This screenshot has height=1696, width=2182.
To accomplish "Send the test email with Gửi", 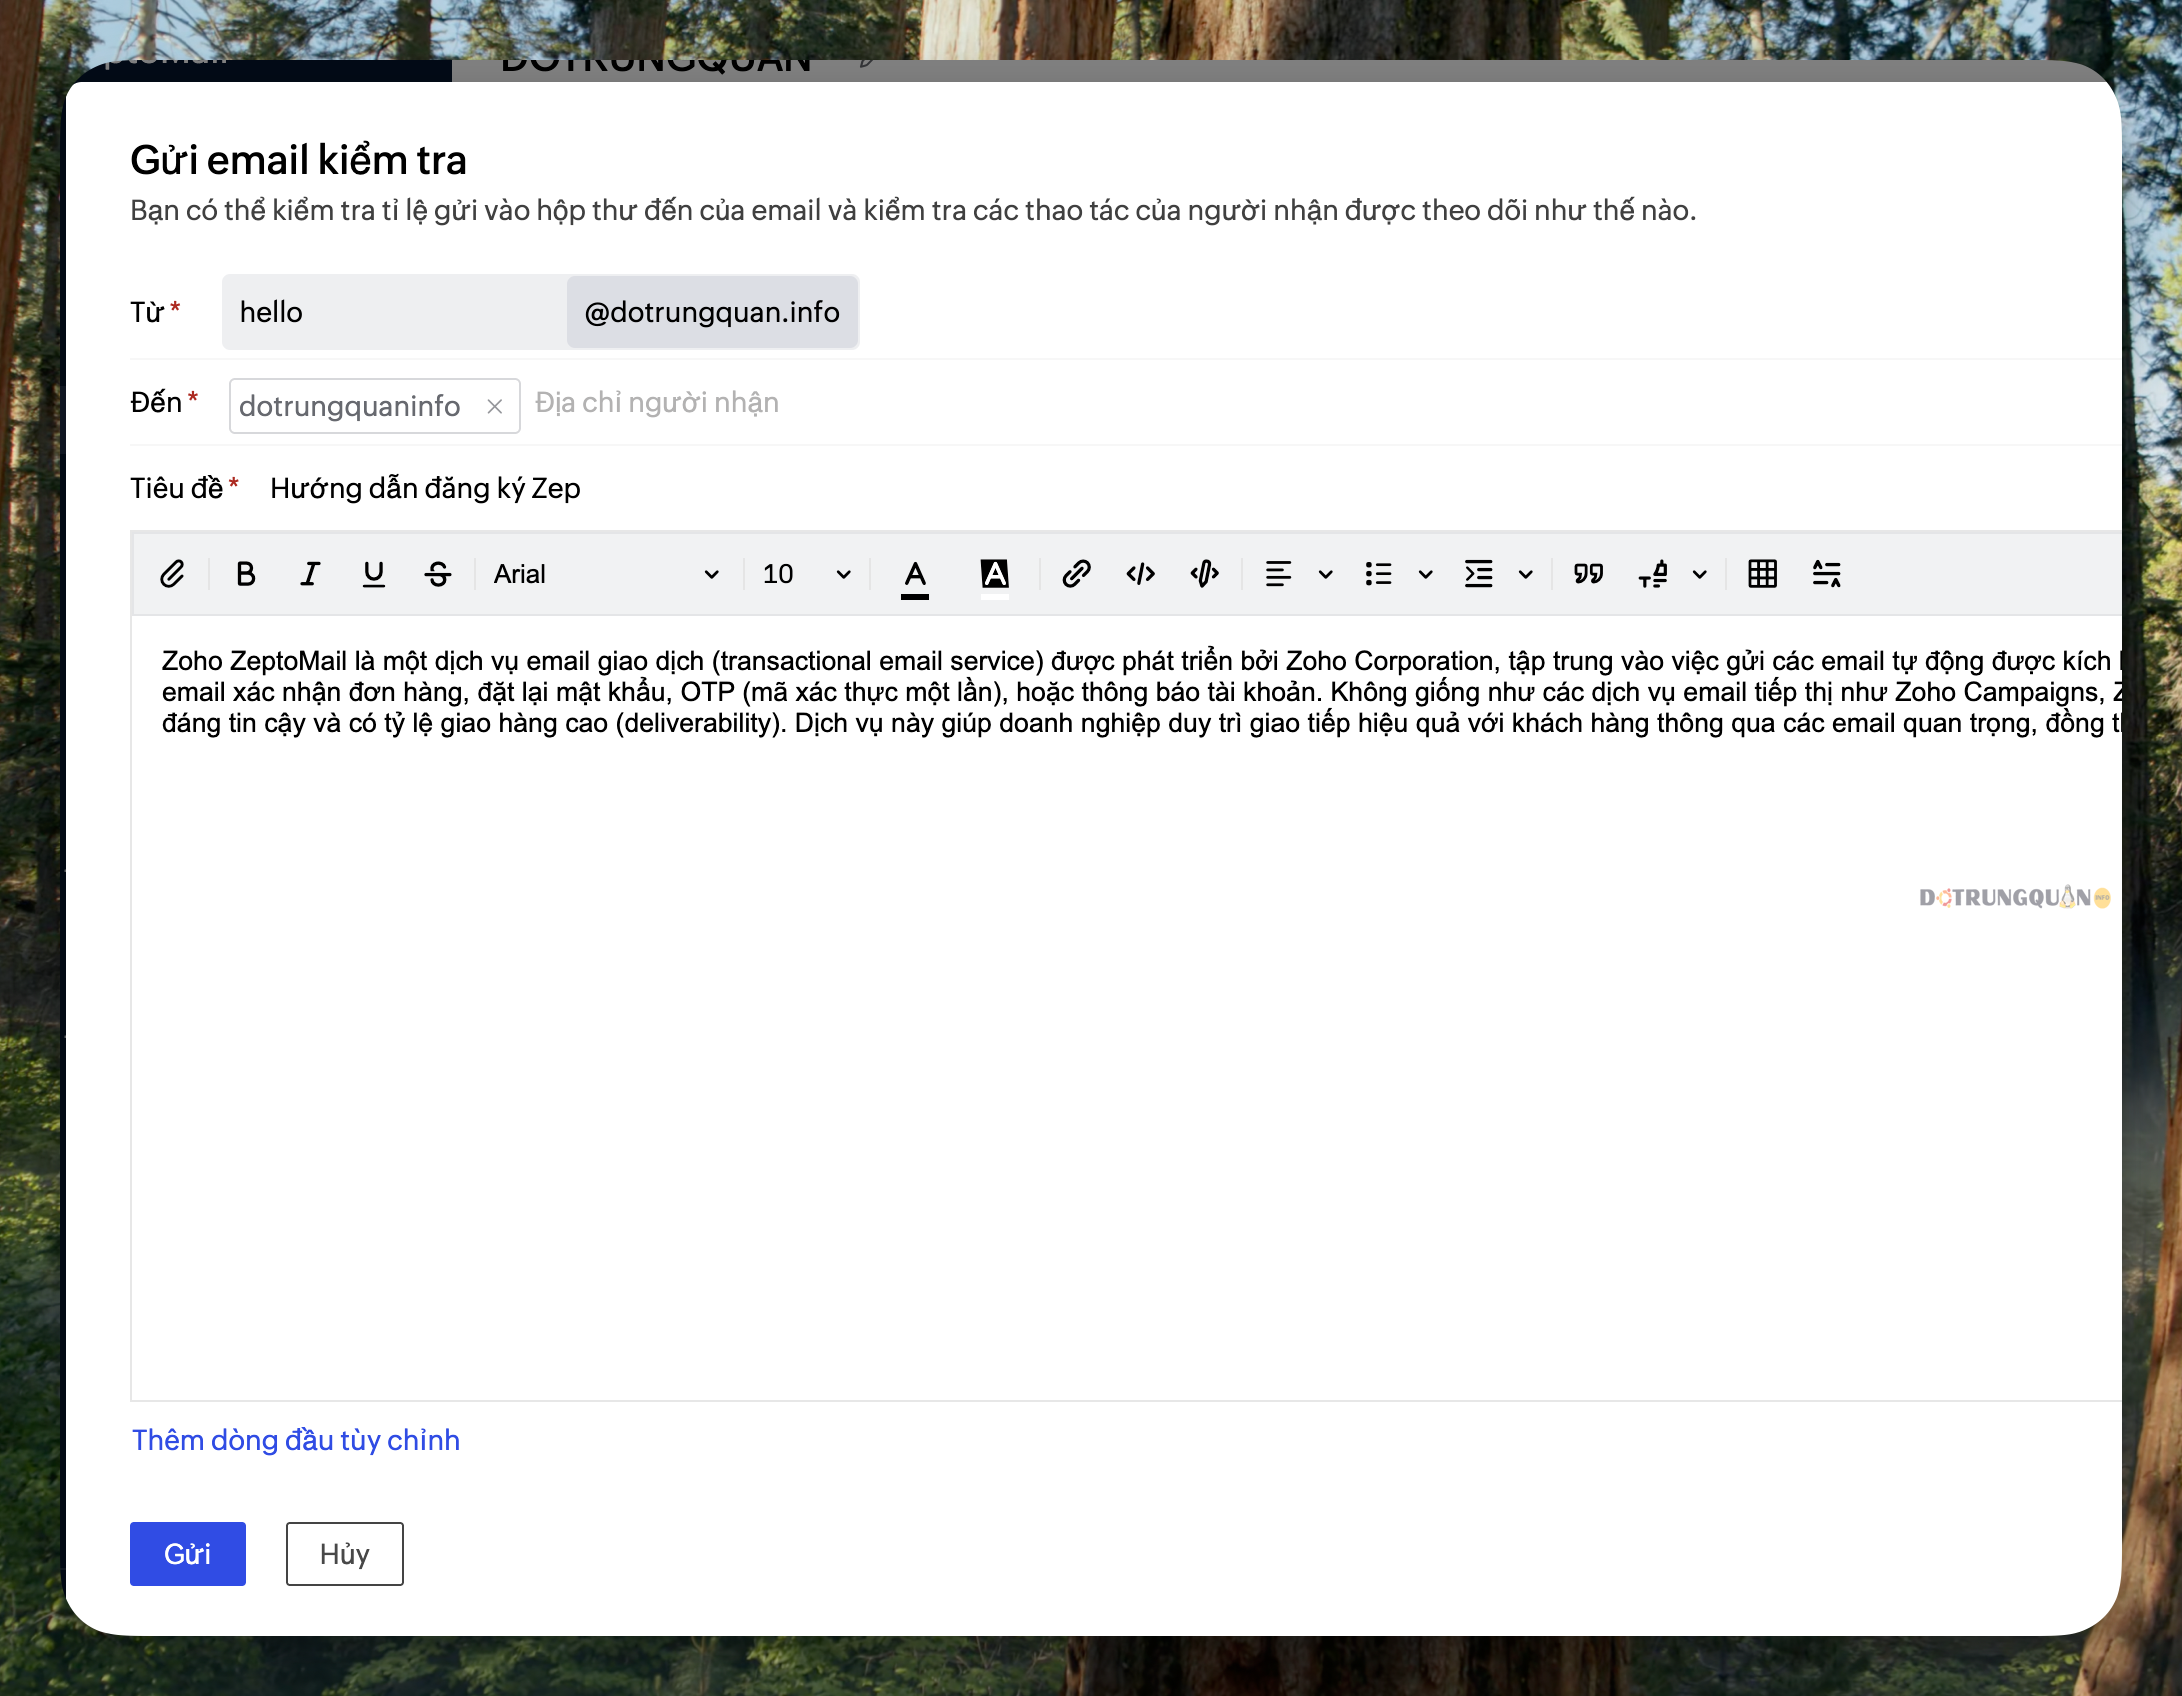I will [188, 1554].
